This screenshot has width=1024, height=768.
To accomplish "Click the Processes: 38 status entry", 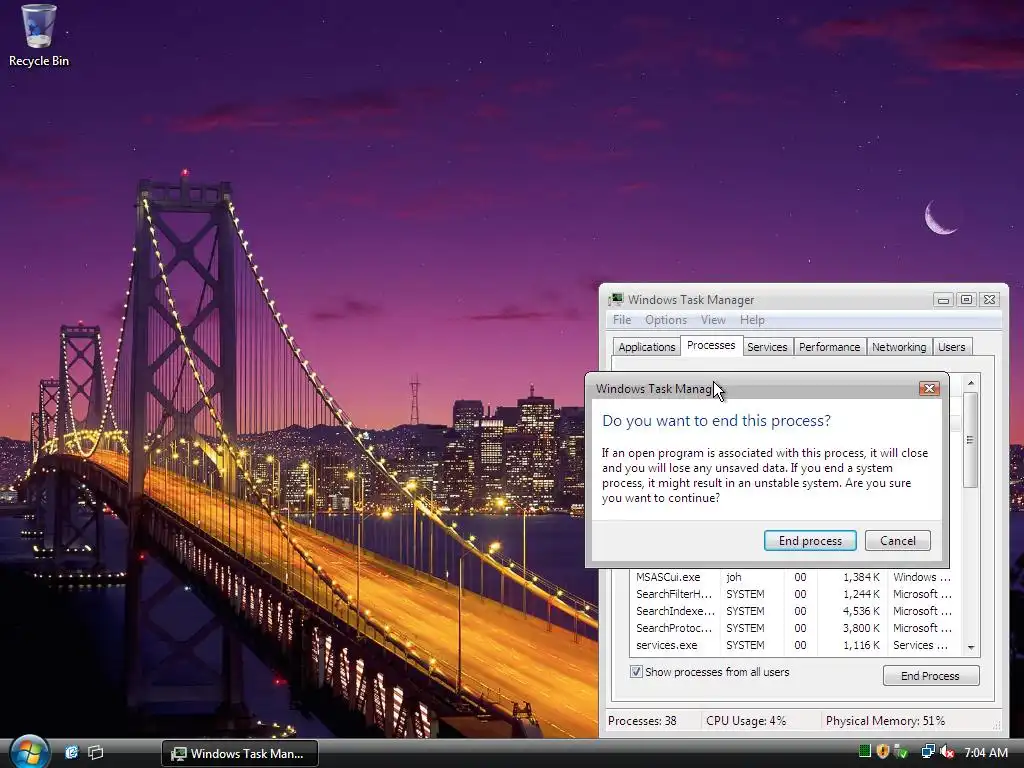I will point(642,721).
